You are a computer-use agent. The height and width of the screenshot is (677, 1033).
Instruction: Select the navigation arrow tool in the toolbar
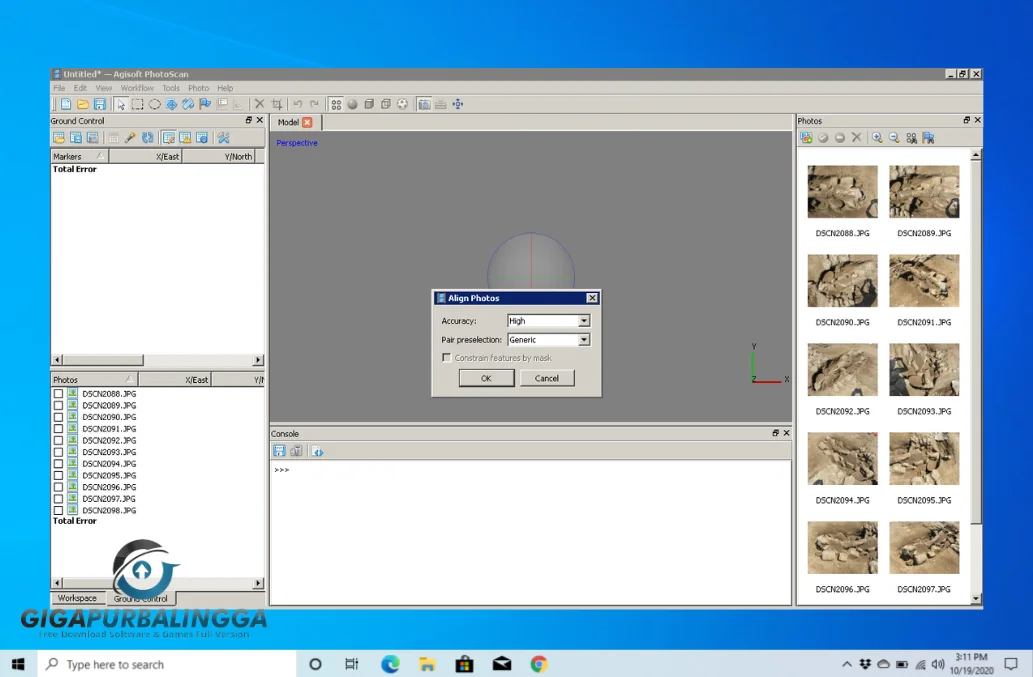pos(121,103)
